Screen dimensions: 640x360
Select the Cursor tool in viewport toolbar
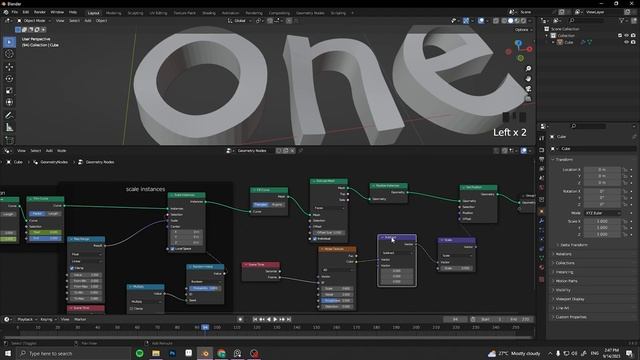tap(9, 54)
